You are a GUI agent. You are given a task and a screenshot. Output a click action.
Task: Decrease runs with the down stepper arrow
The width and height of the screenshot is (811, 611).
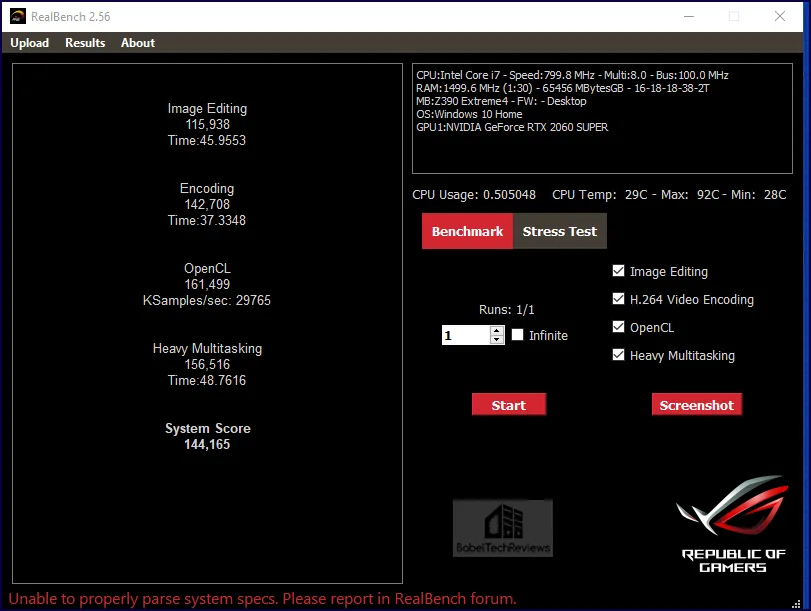click(497, 339)
